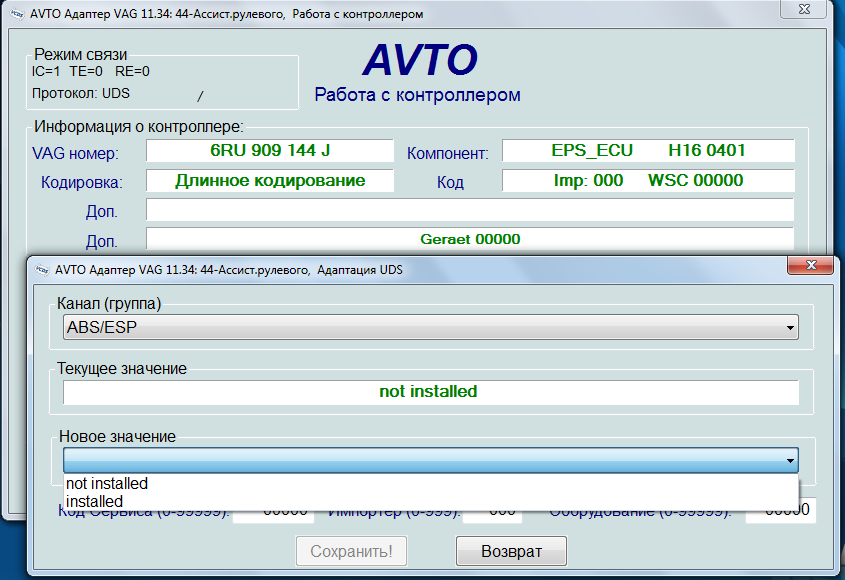Click the empty first Доп. field
Screen dimensions: 845x580
470,210
